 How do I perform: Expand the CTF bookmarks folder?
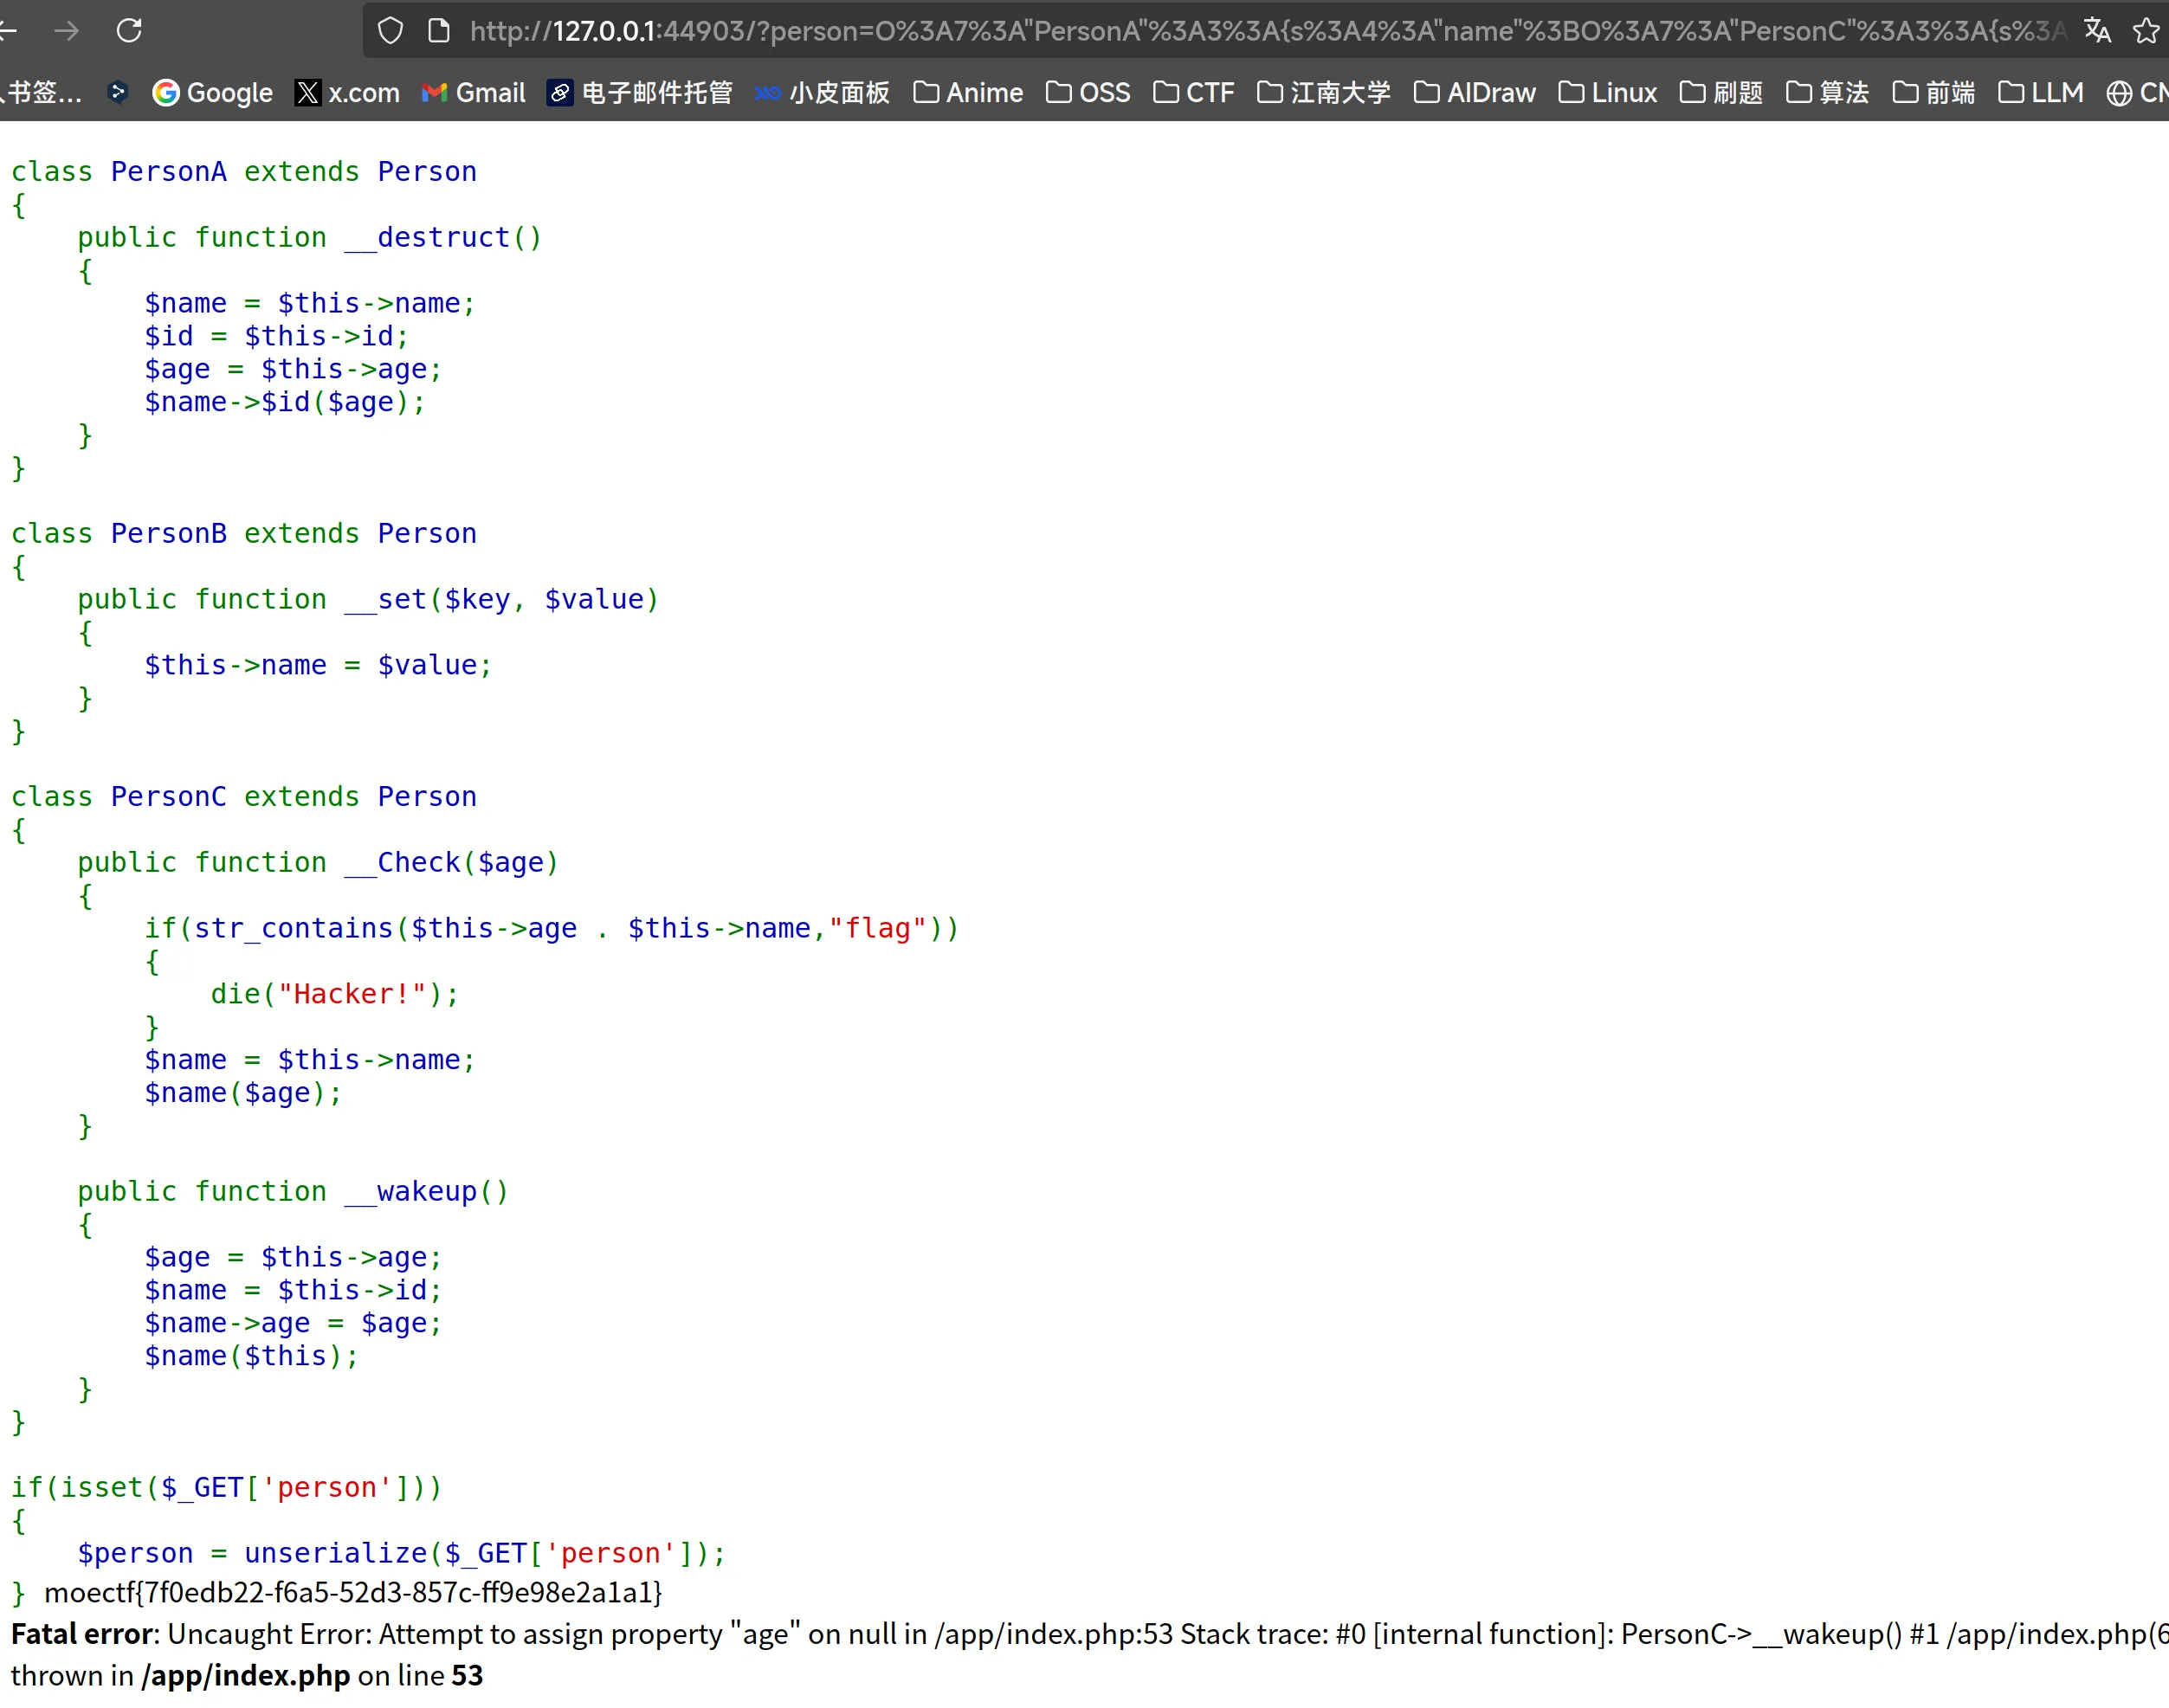click(x=1194, y=93)
